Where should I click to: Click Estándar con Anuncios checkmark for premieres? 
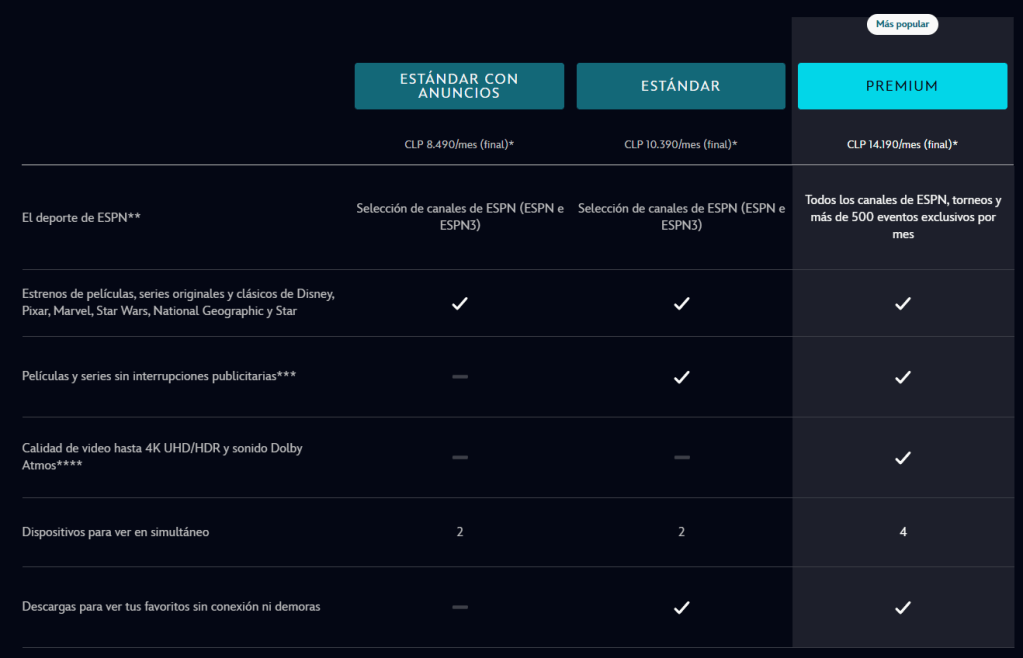point(460,303)
